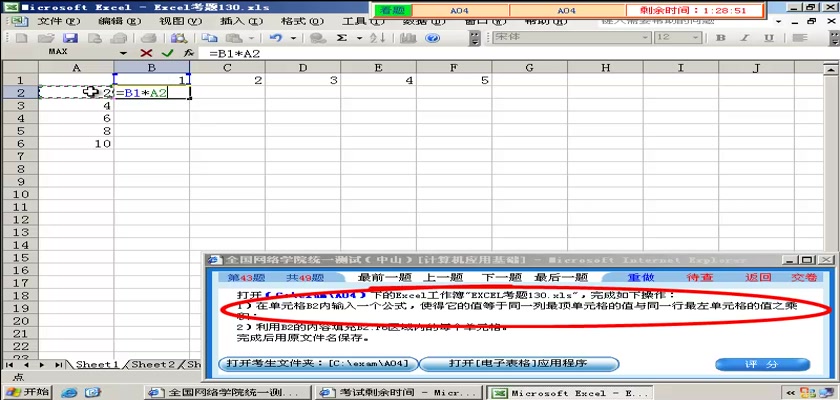Click the Paste toolbar icon
Viewport: 840px width, 400px height.
click(x=234, y=38)
